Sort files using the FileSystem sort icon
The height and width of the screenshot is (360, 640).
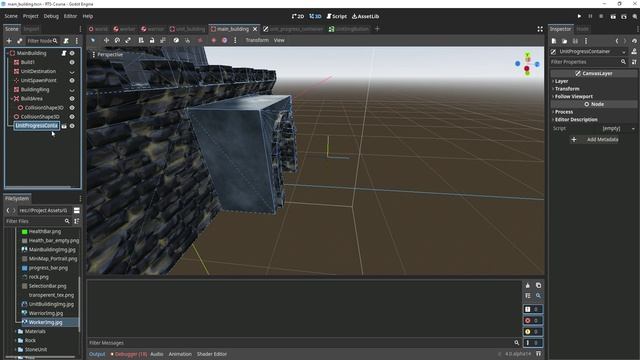coord(76,221)
